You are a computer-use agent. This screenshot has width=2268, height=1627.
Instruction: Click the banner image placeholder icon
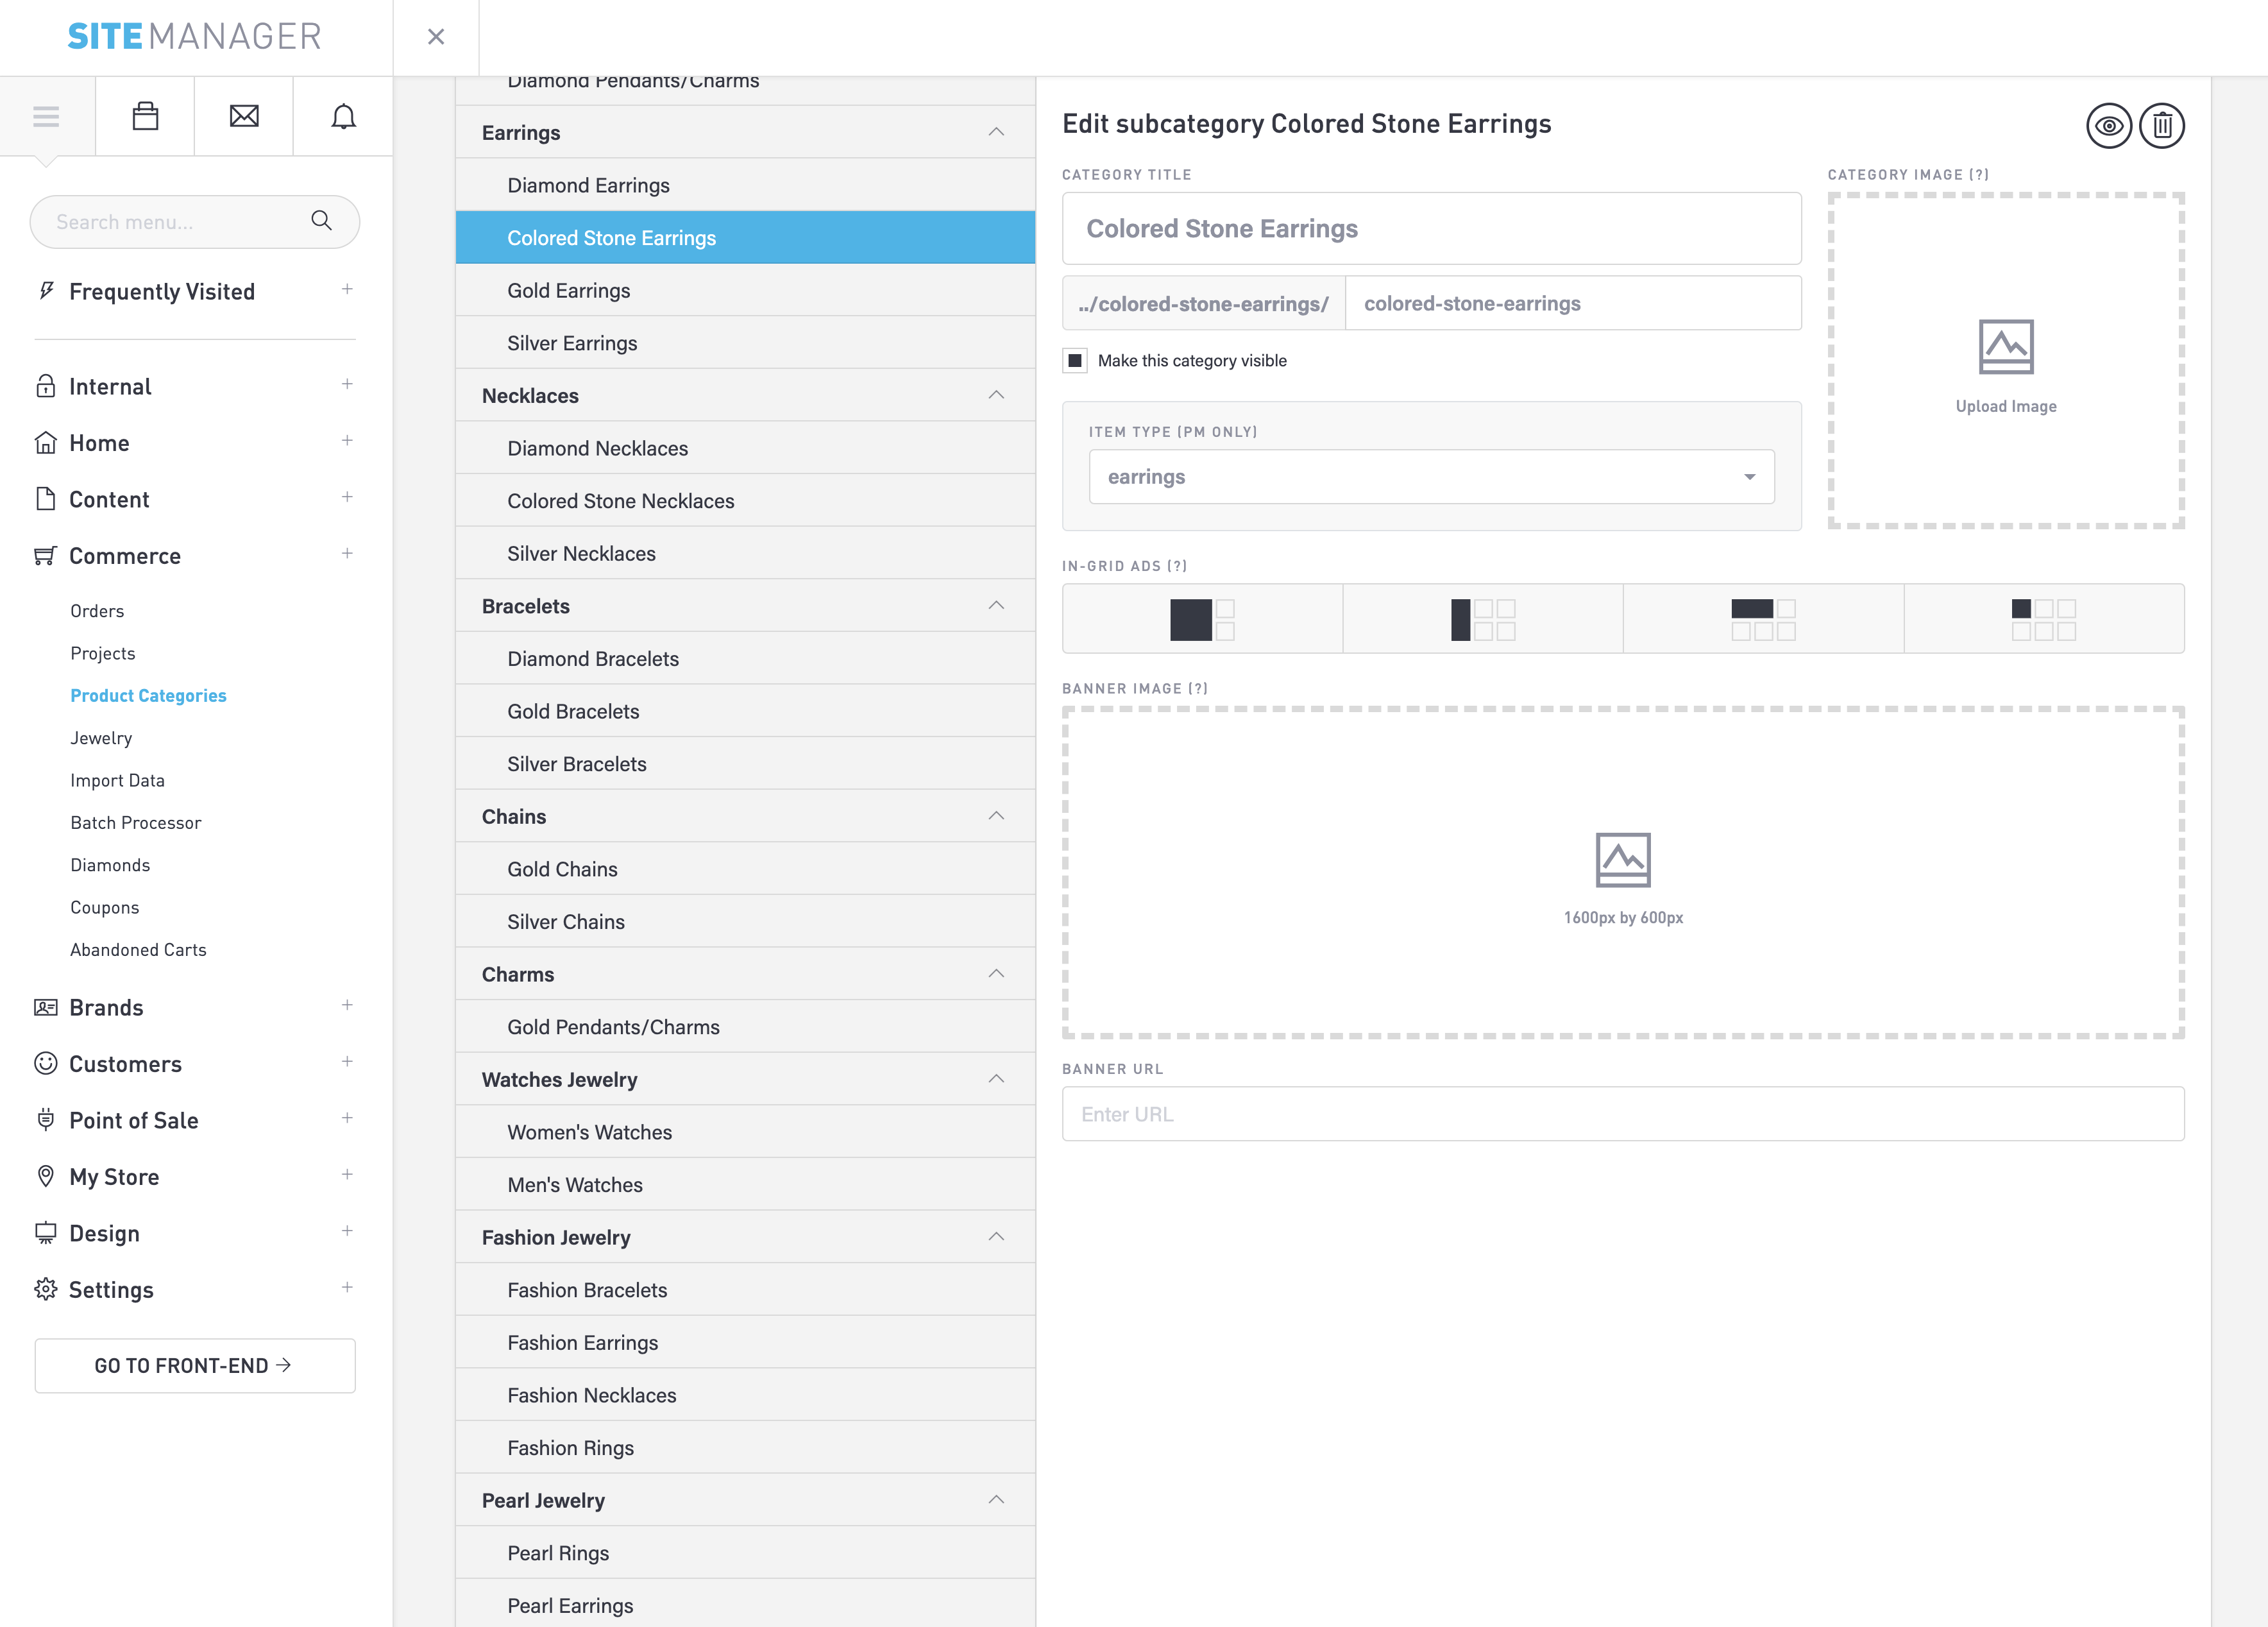(x=1622, y=859)
